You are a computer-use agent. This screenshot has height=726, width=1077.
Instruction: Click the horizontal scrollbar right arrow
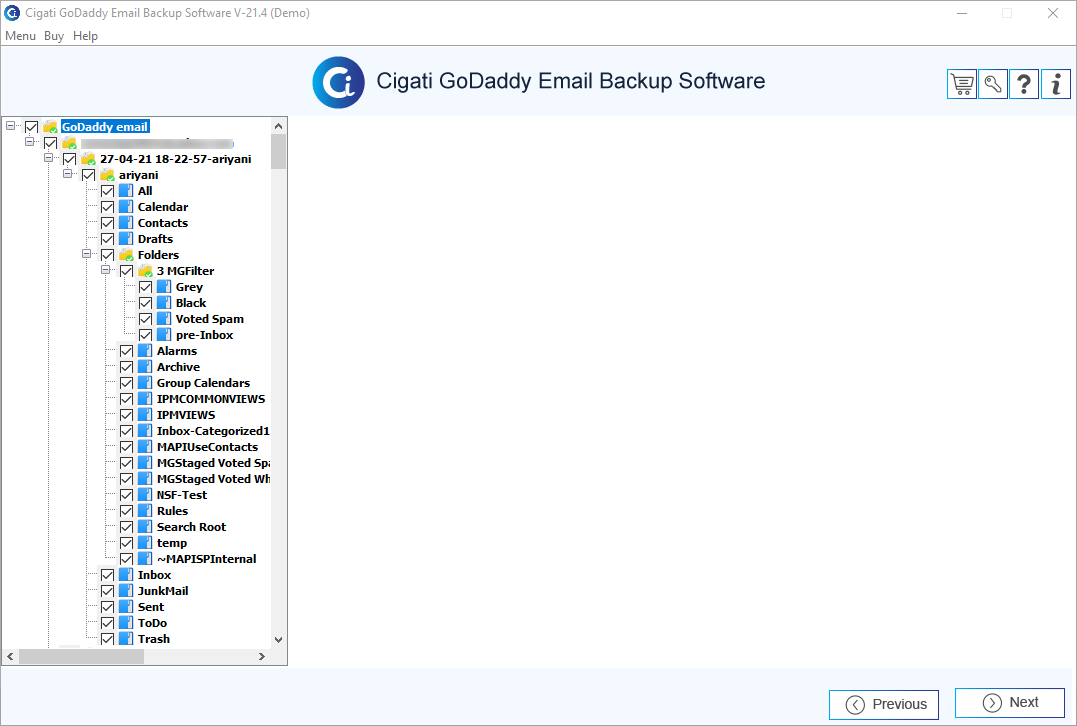coord(262,657)
